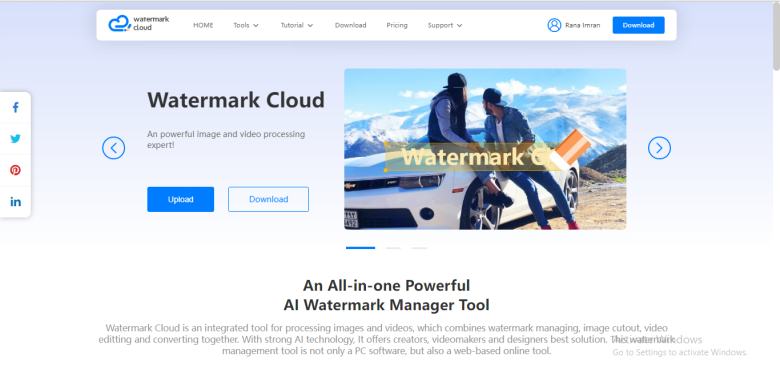Select the first carousel indicator
Screen dimensions: 780x377
click(361, 248)
